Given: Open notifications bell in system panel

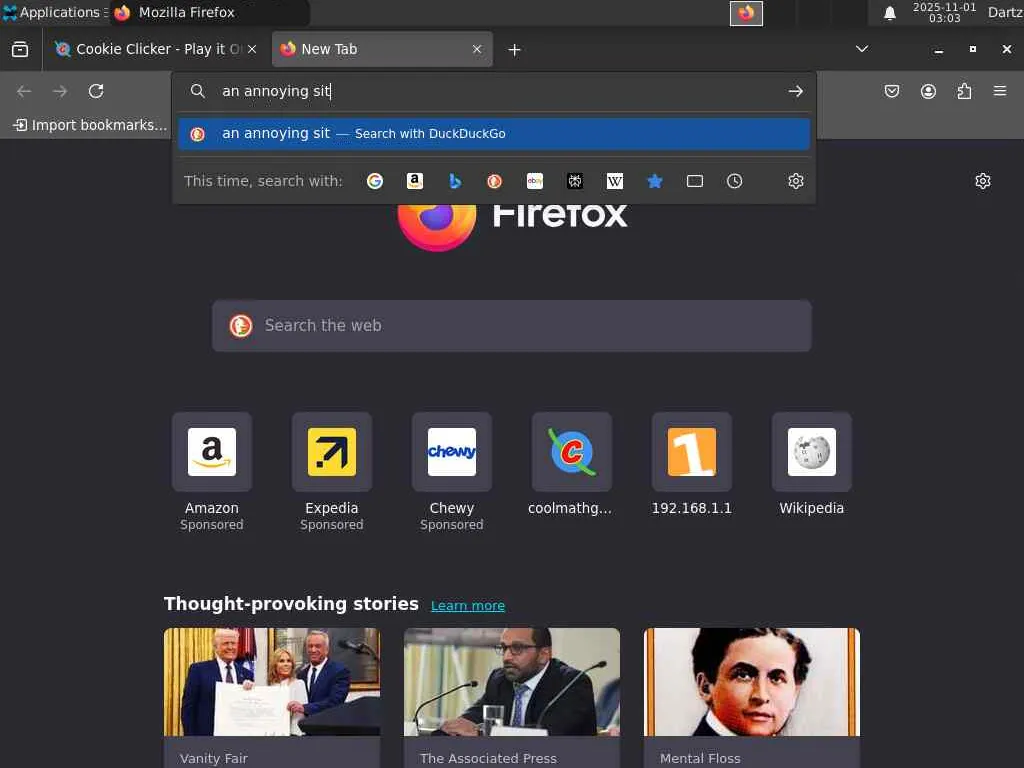Looking at the screenshot, I should point(889,13).
